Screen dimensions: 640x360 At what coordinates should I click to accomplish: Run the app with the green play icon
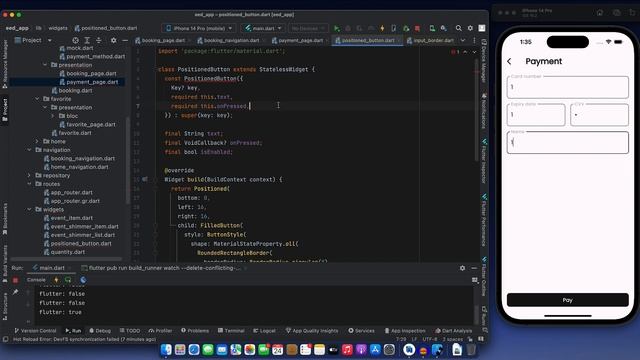point(336,28)
